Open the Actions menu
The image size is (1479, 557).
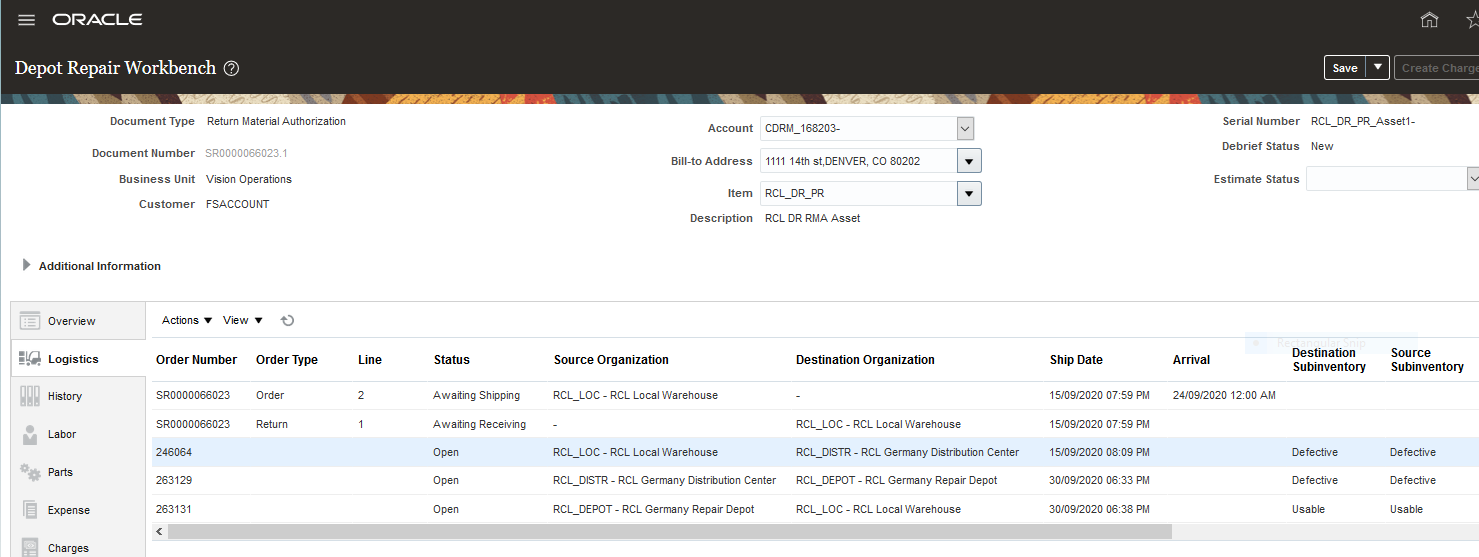tap(187, 320)
